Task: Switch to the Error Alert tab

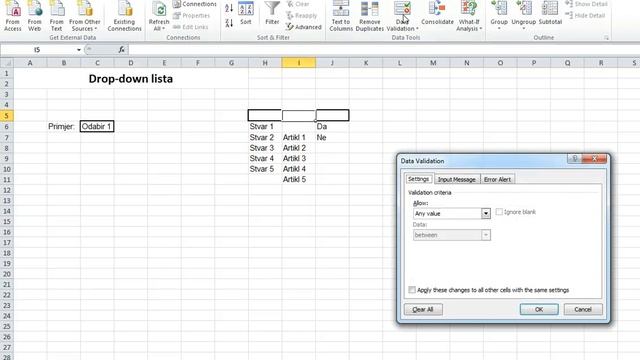Action: pos(497,180)
